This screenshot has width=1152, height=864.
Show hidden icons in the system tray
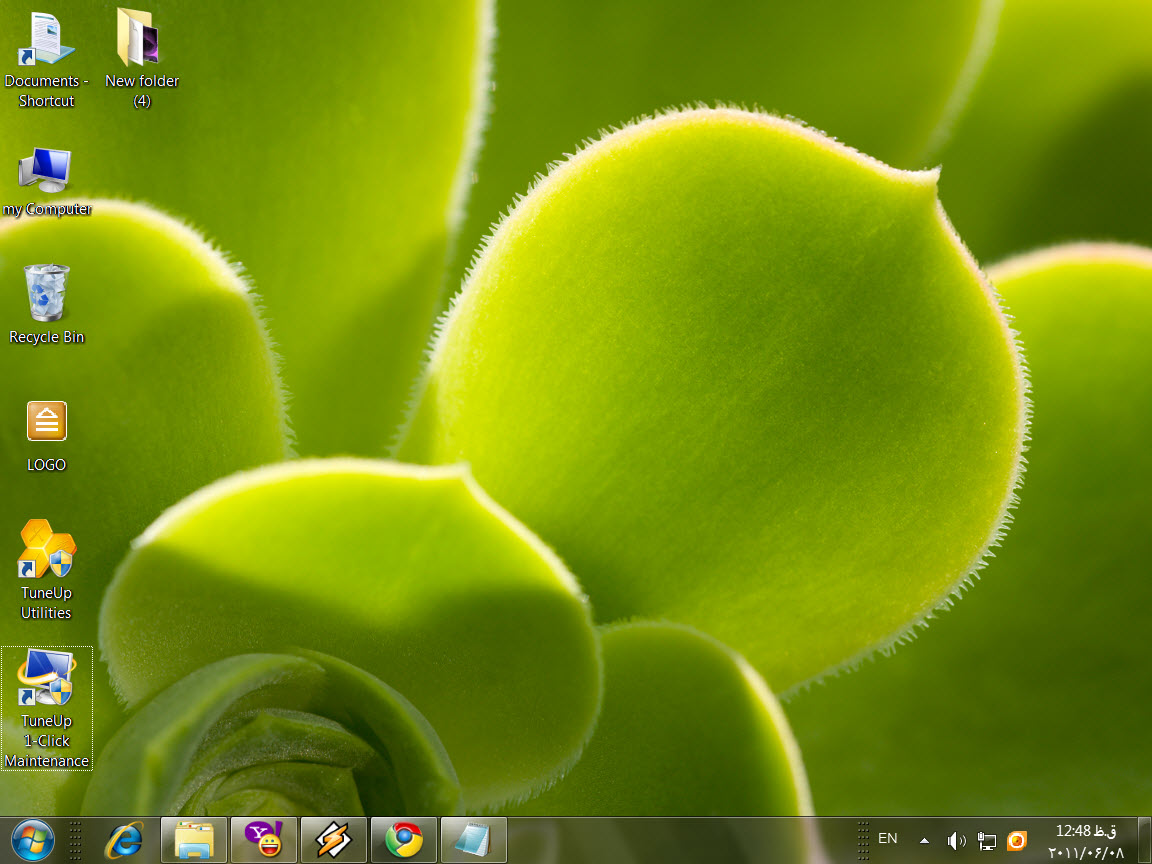924,840
